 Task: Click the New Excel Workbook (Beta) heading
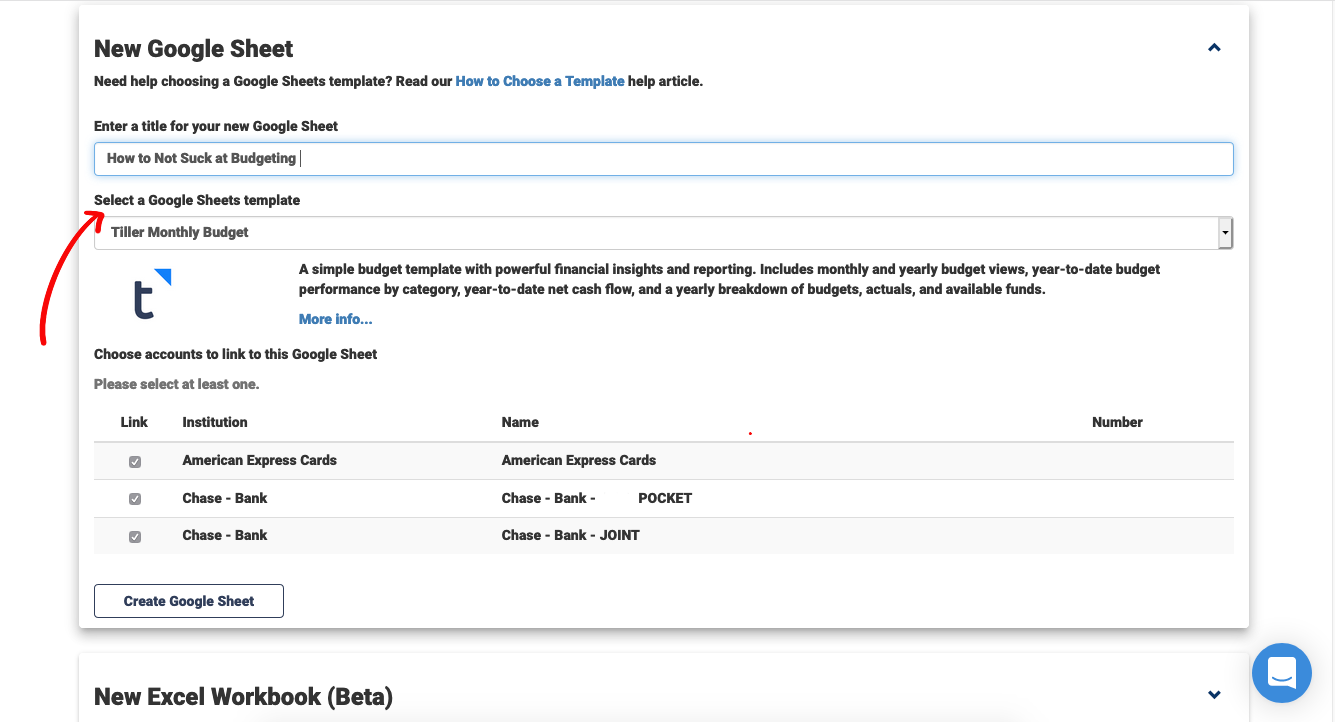click(243, 697)
